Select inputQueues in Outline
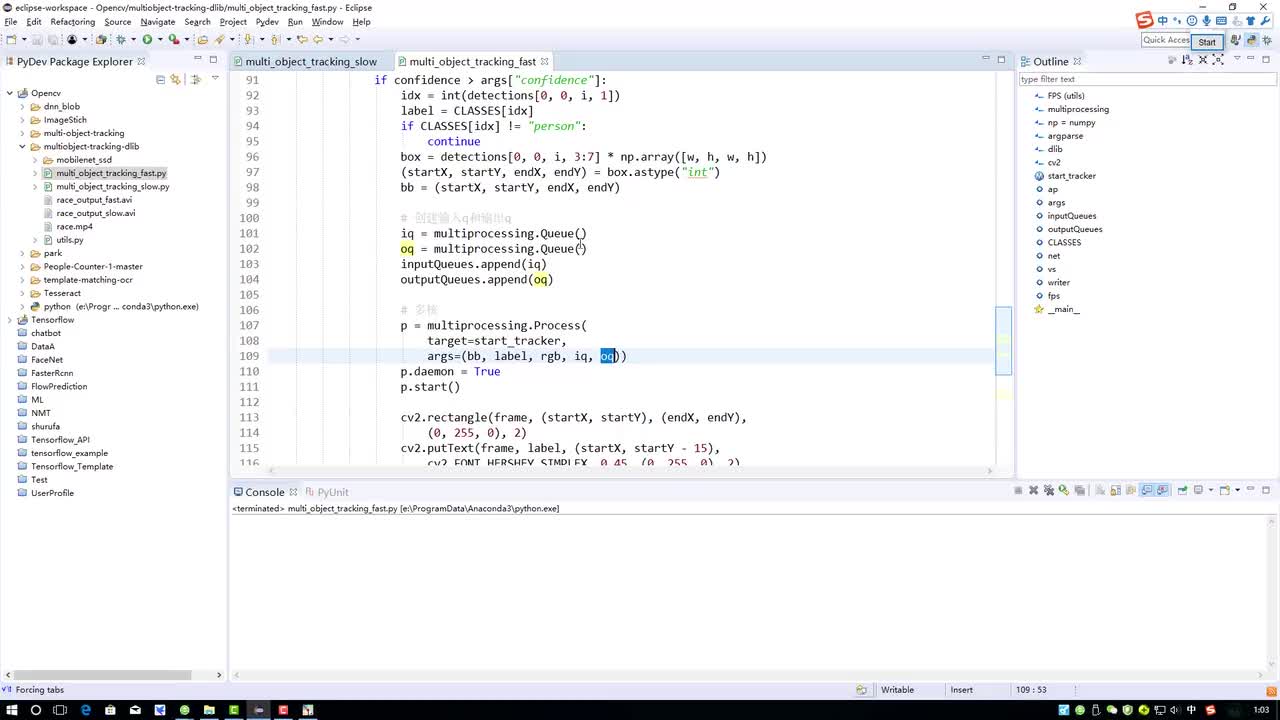Viewport: 1280px width, 720px height. 1072,216
